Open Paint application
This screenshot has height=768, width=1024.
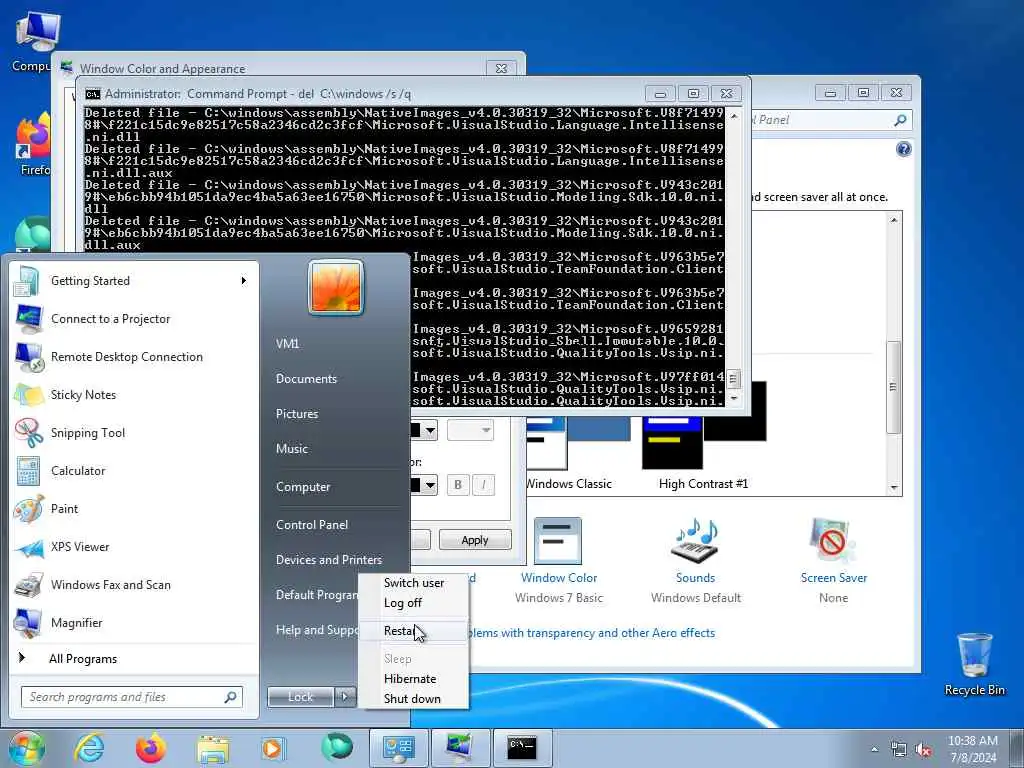134,509
